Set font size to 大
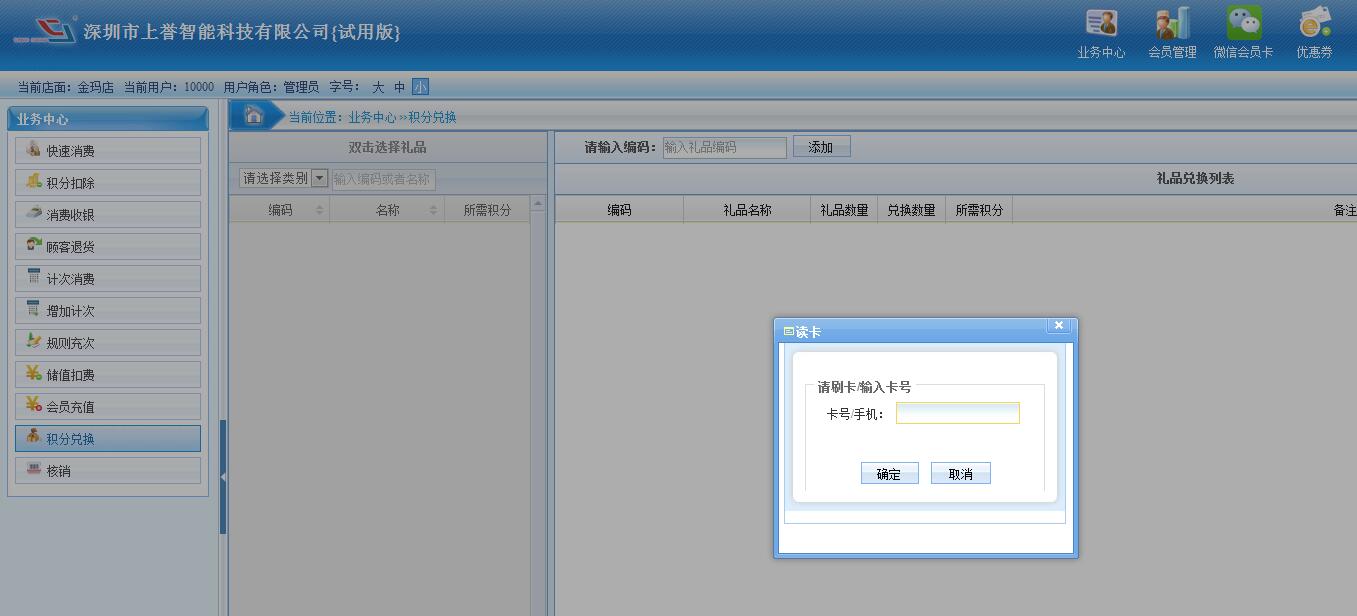 pos(378,87)
